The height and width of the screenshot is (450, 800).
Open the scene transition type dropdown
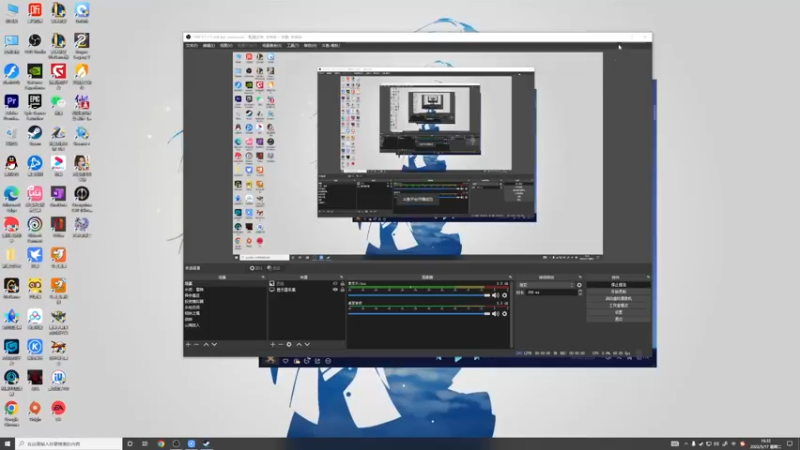tap(545, 285)
